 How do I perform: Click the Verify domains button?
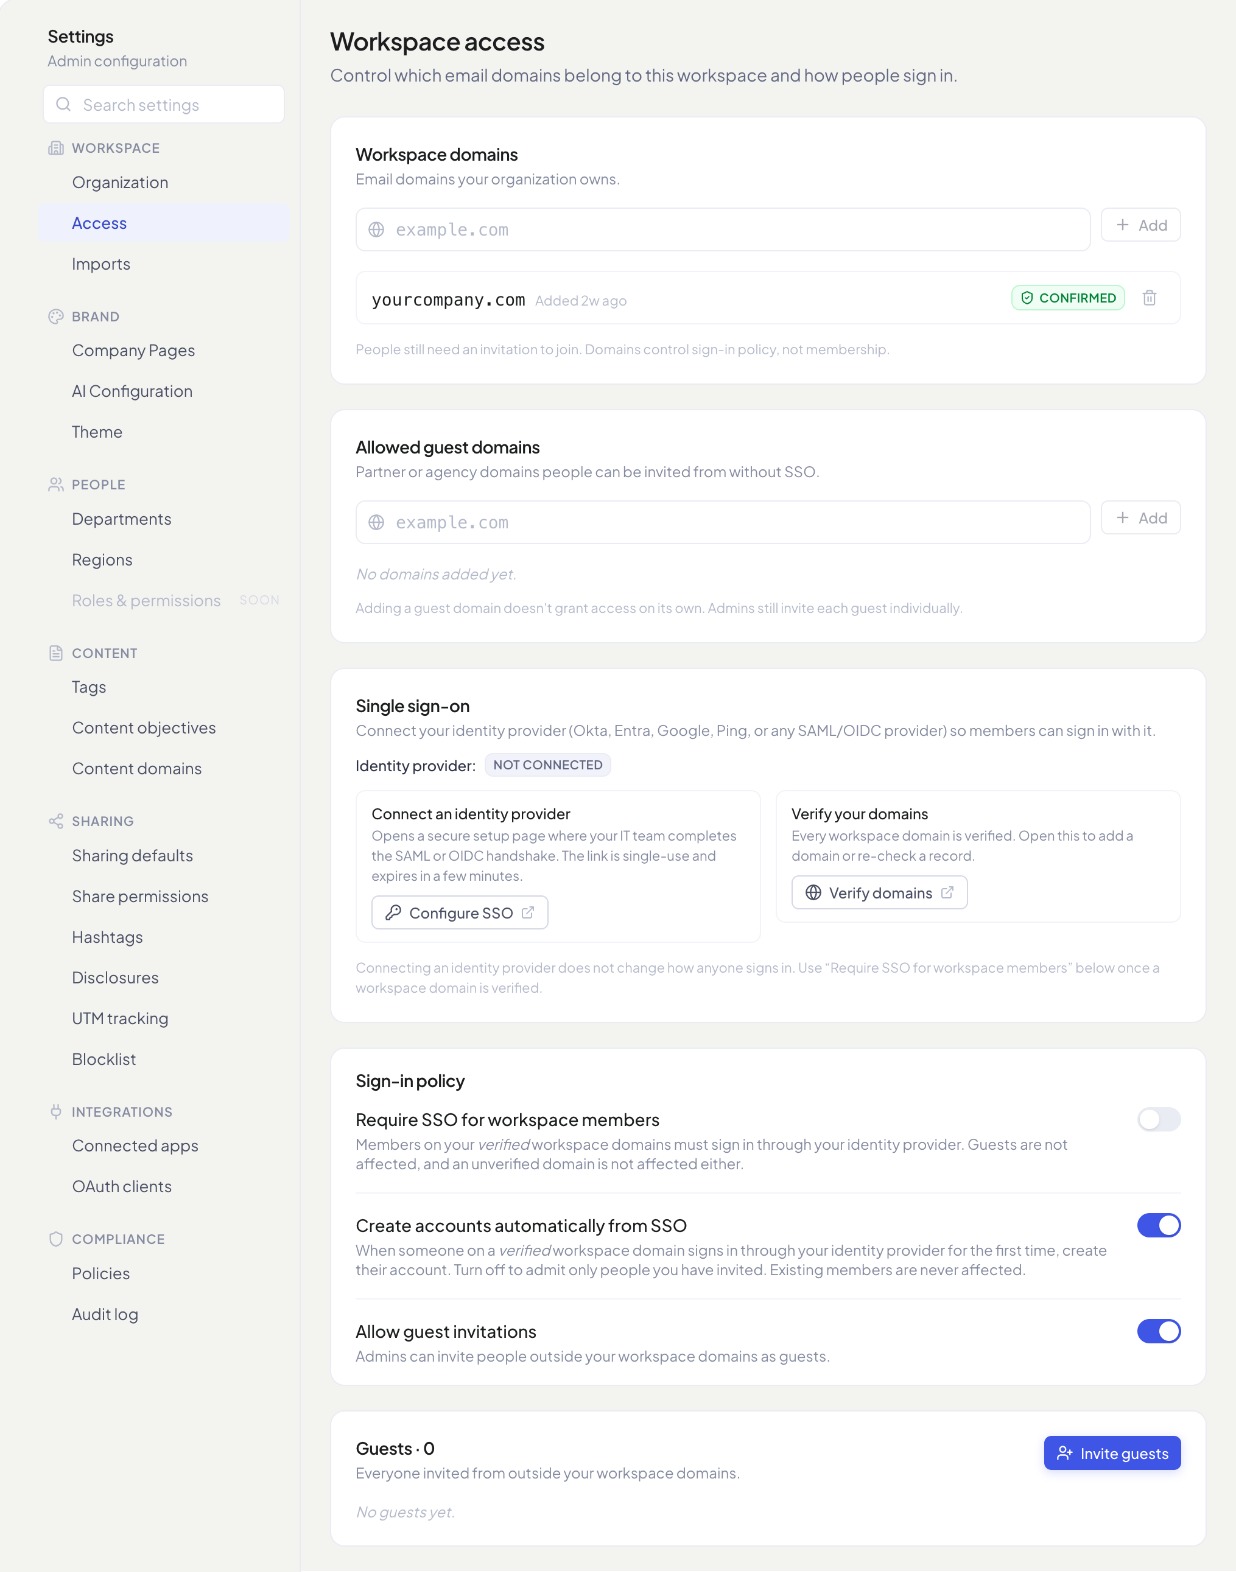point(880,893)
